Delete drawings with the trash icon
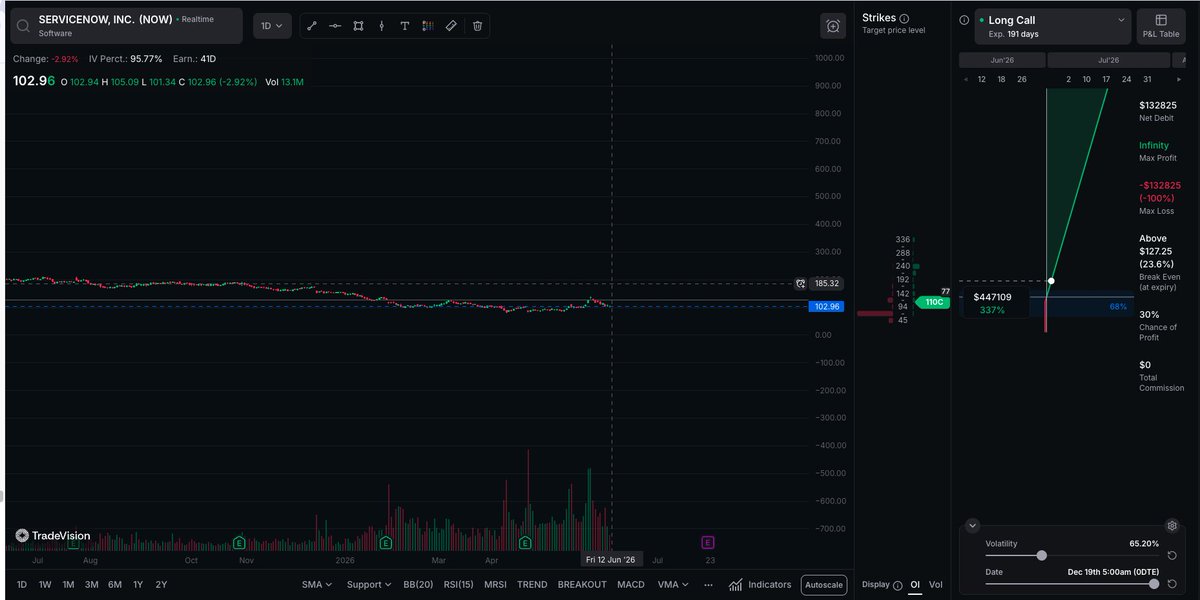The width and height of the screenshot is (1200, 600). tap(477, 26)
